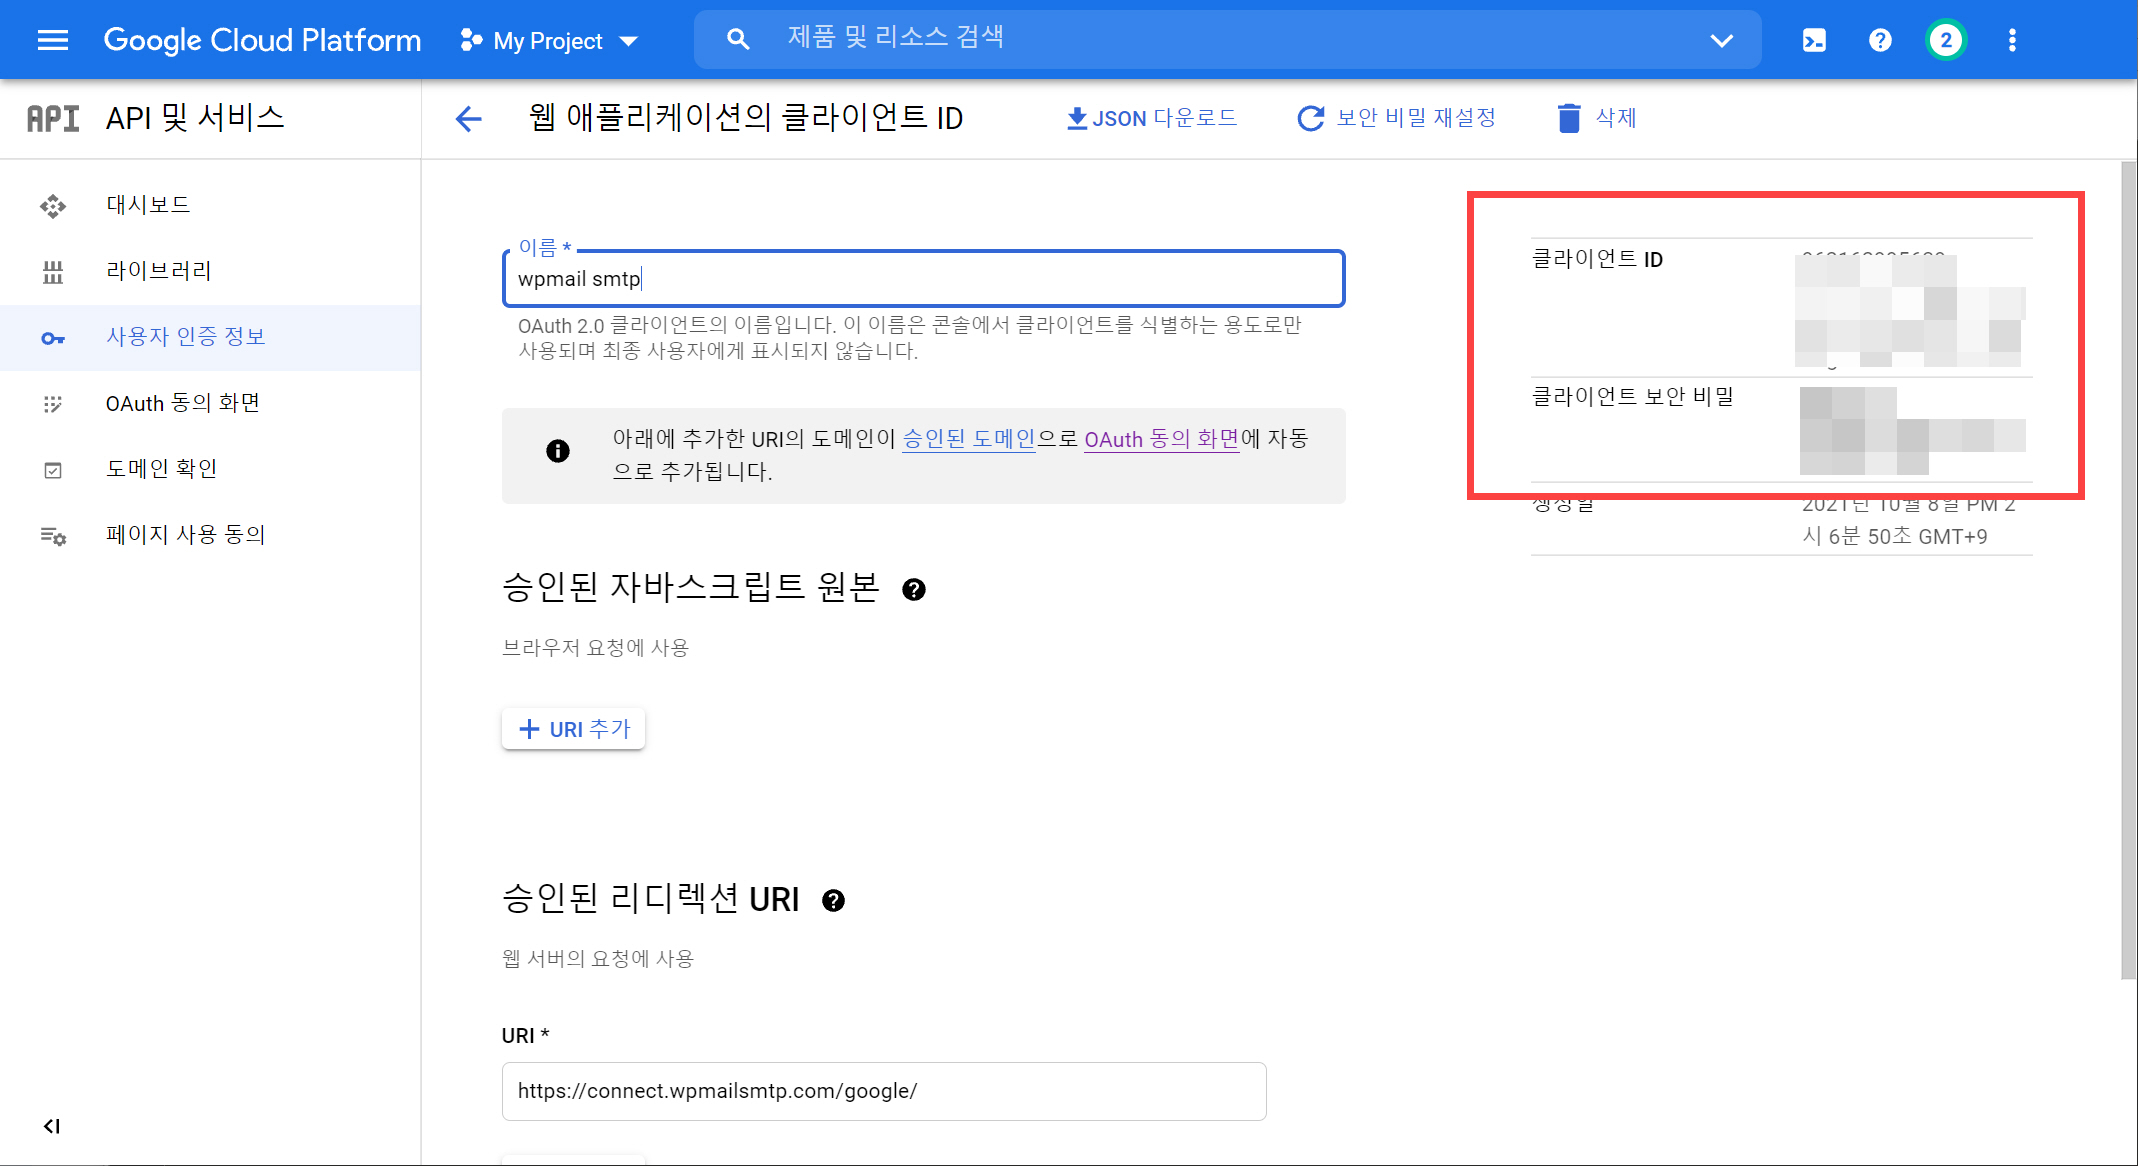Open the hamburger navigation menu
The height and width of the screenshot is (1166, 2138).
[x=52, y=40]
